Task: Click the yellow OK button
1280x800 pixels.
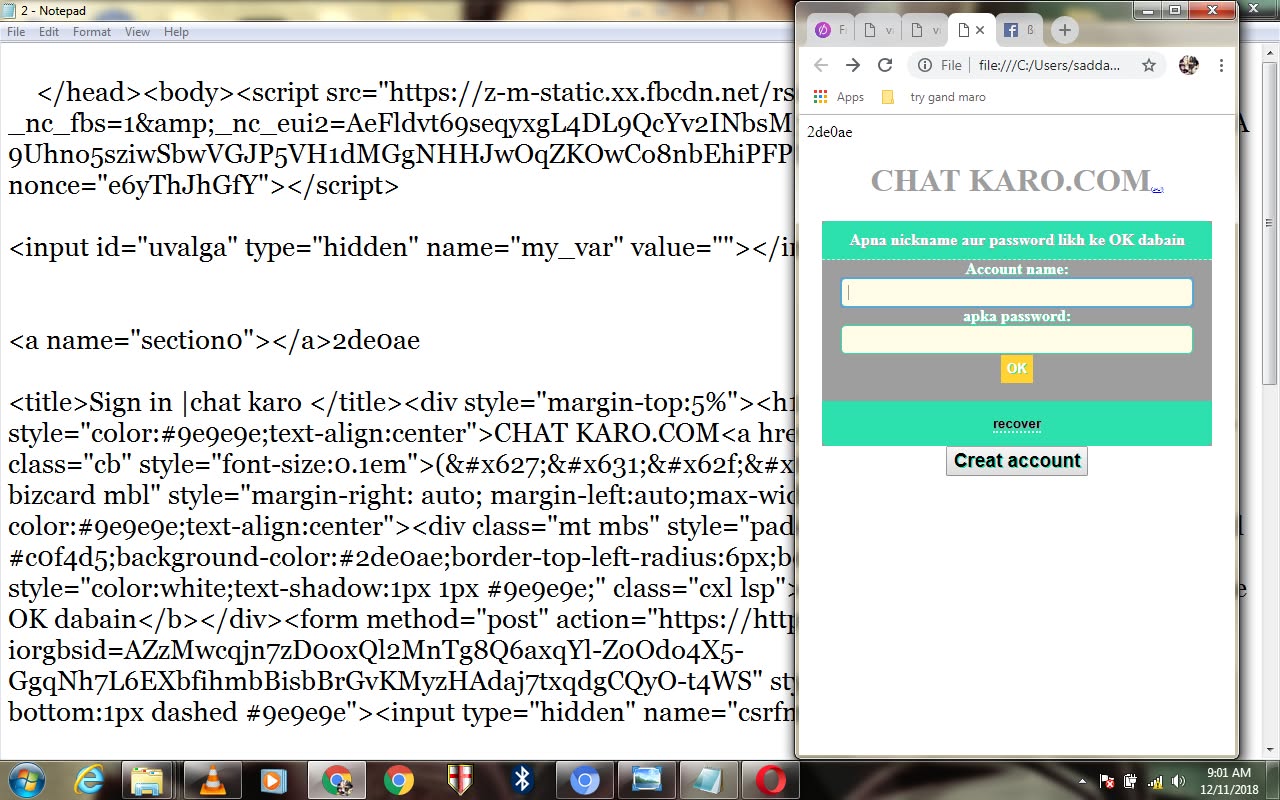Action: pos(1017,369)
